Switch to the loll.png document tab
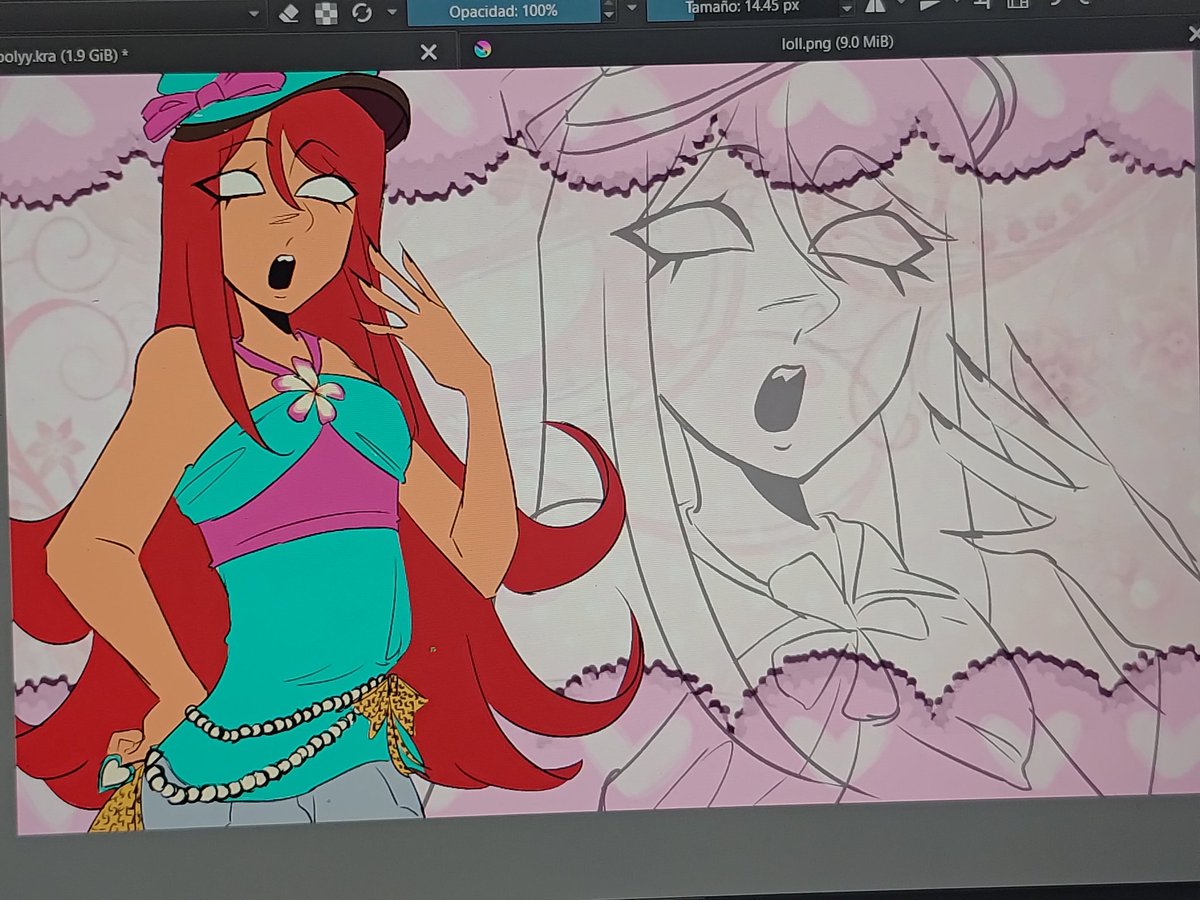The height and width of the screenshot is (900, 1200). click(830, 45)
